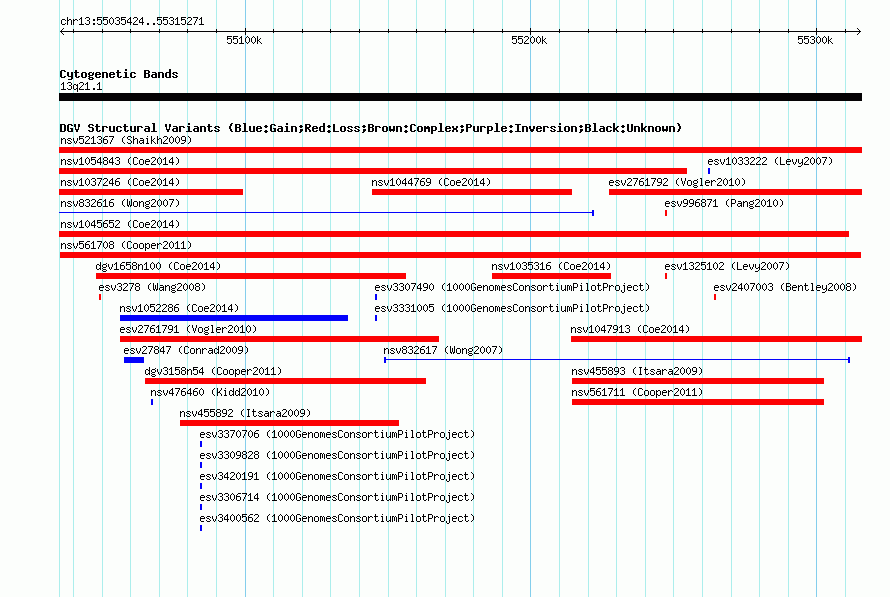Open esv3331005 1000GenomesConsortiumPilotProject label
890x597 pixels.
(512, 308)
